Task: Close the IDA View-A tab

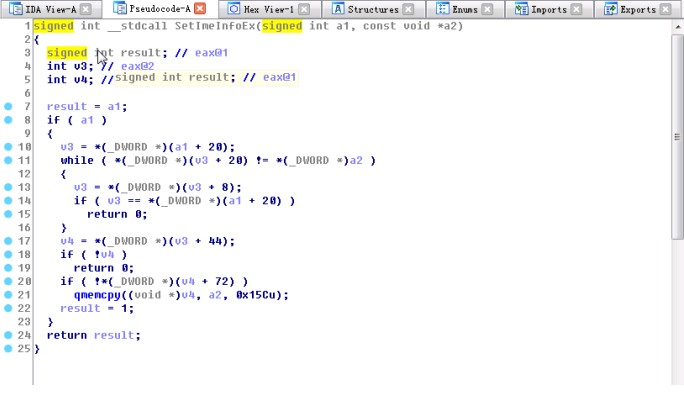Action: (x=86, y=9)
